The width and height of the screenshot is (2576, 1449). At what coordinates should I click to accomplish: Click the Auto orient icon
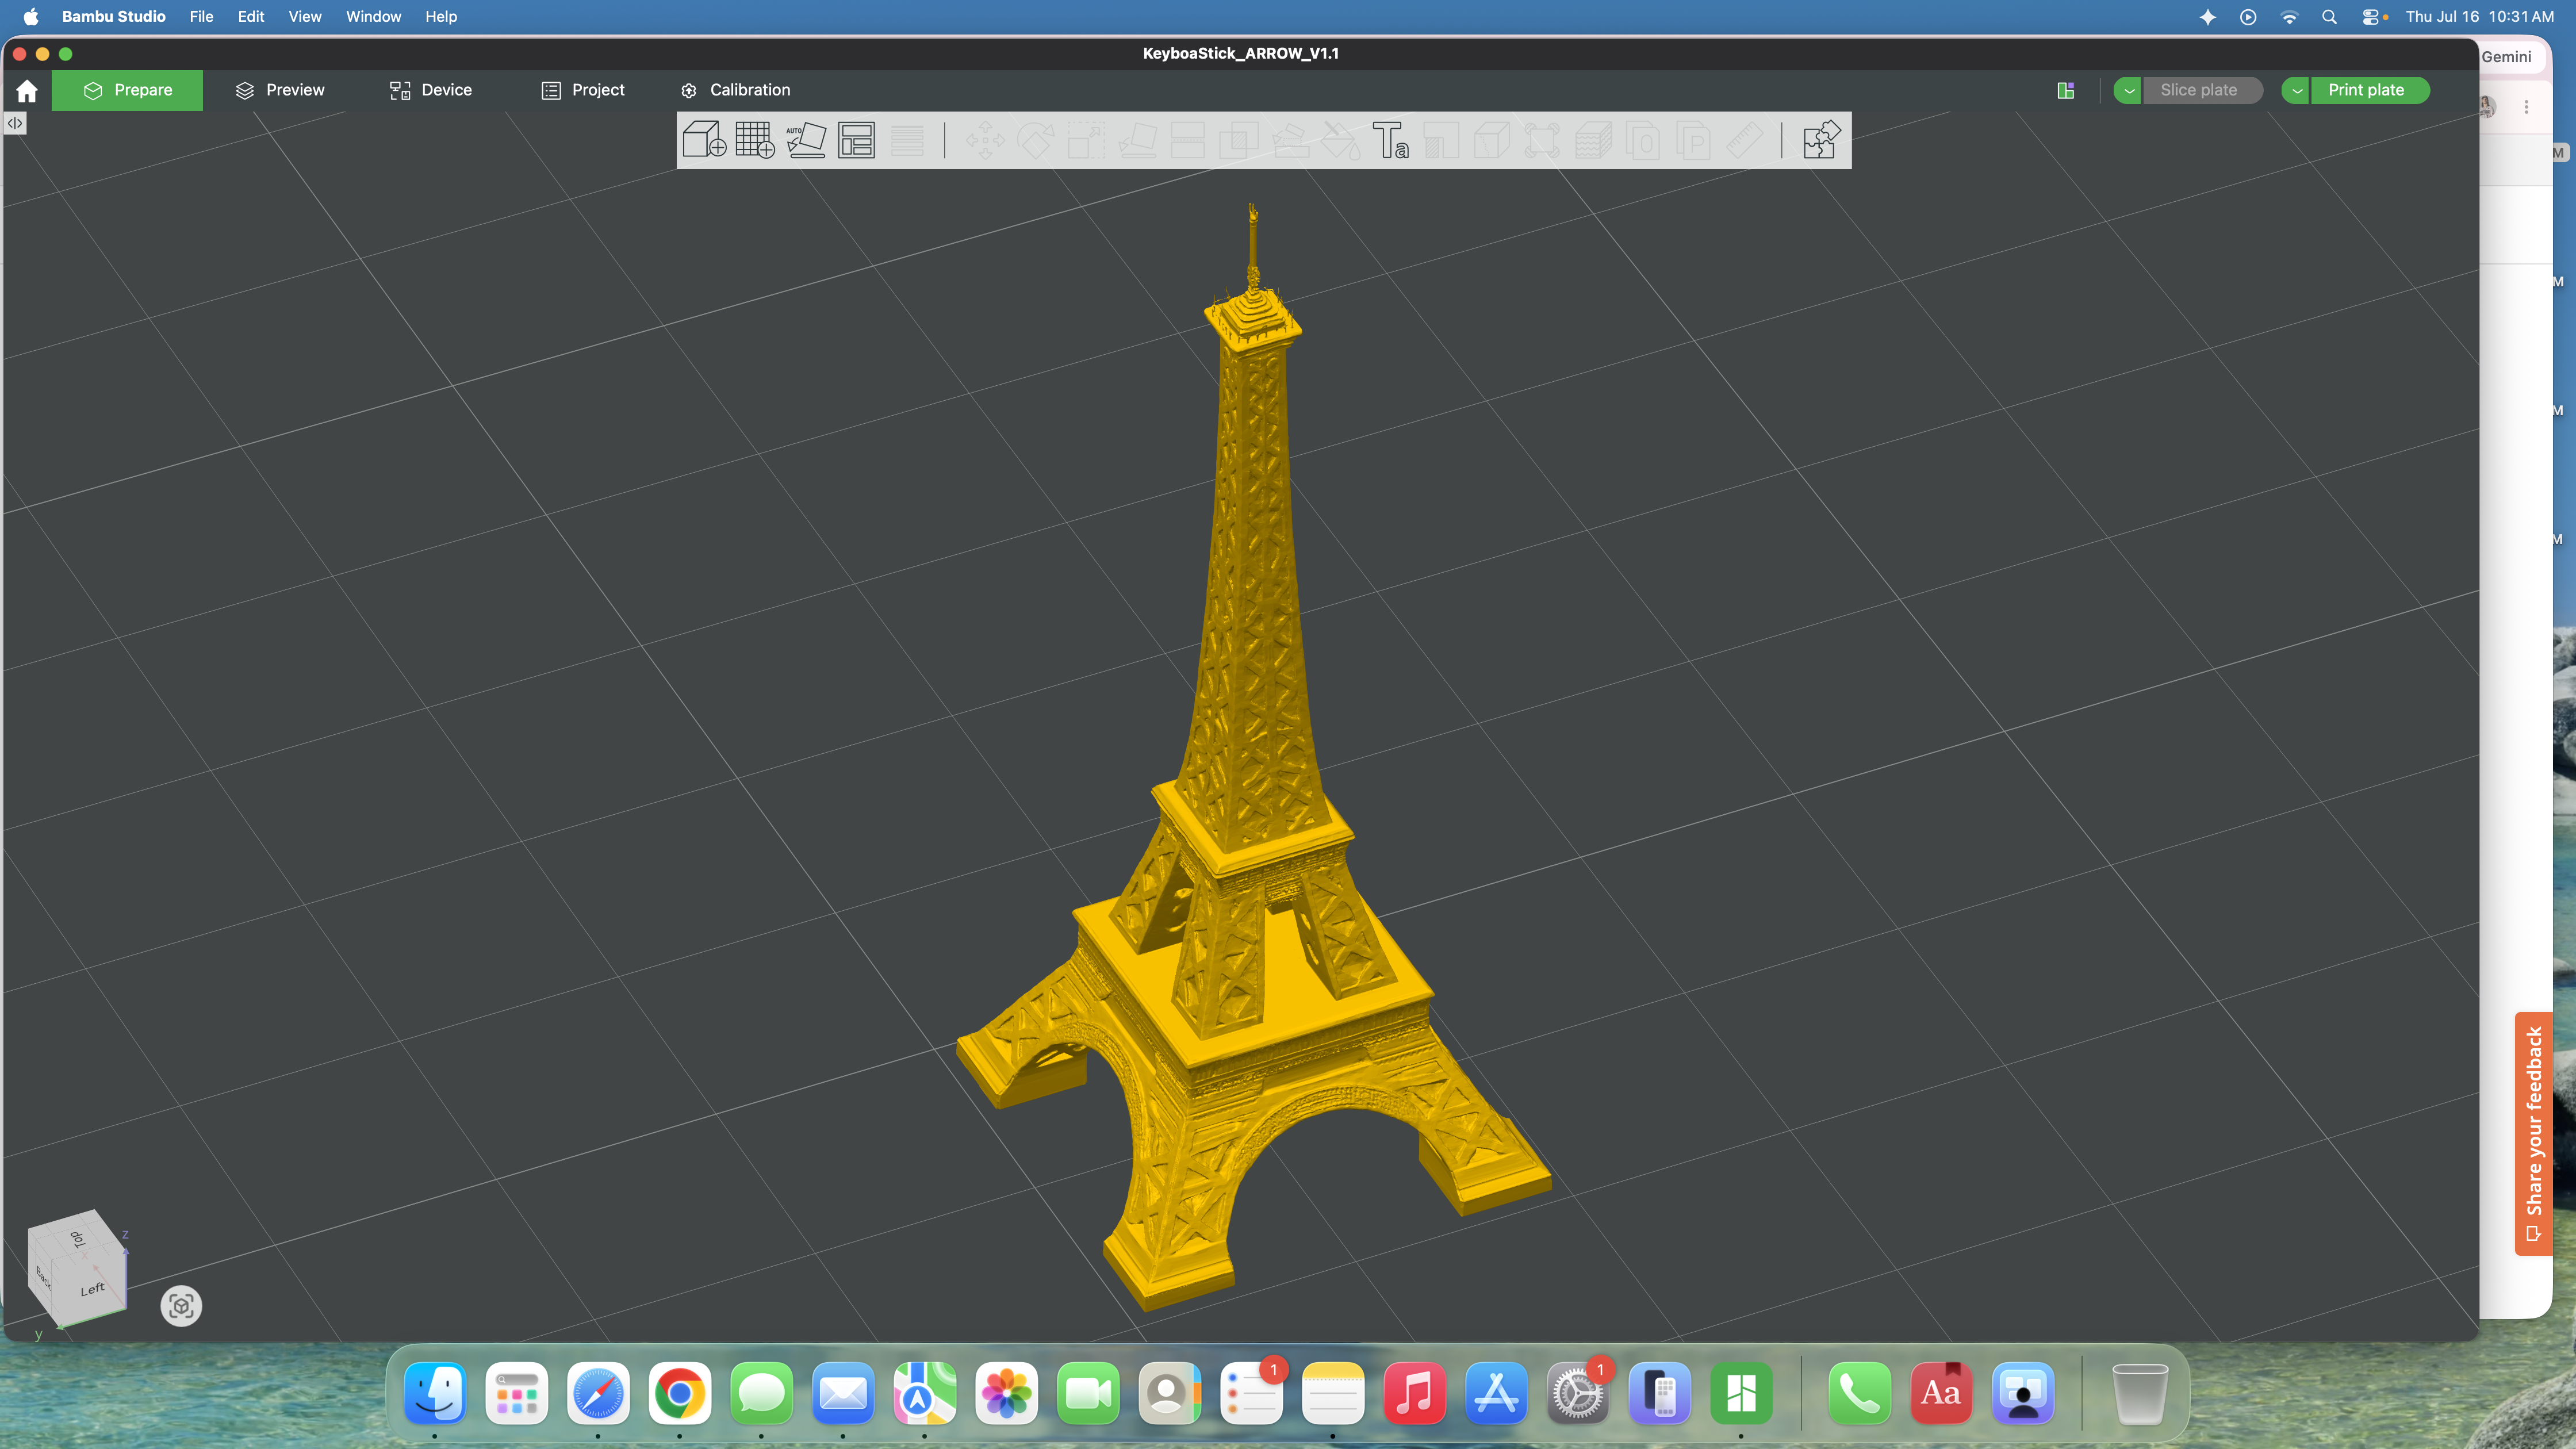[x=806, y=140]
